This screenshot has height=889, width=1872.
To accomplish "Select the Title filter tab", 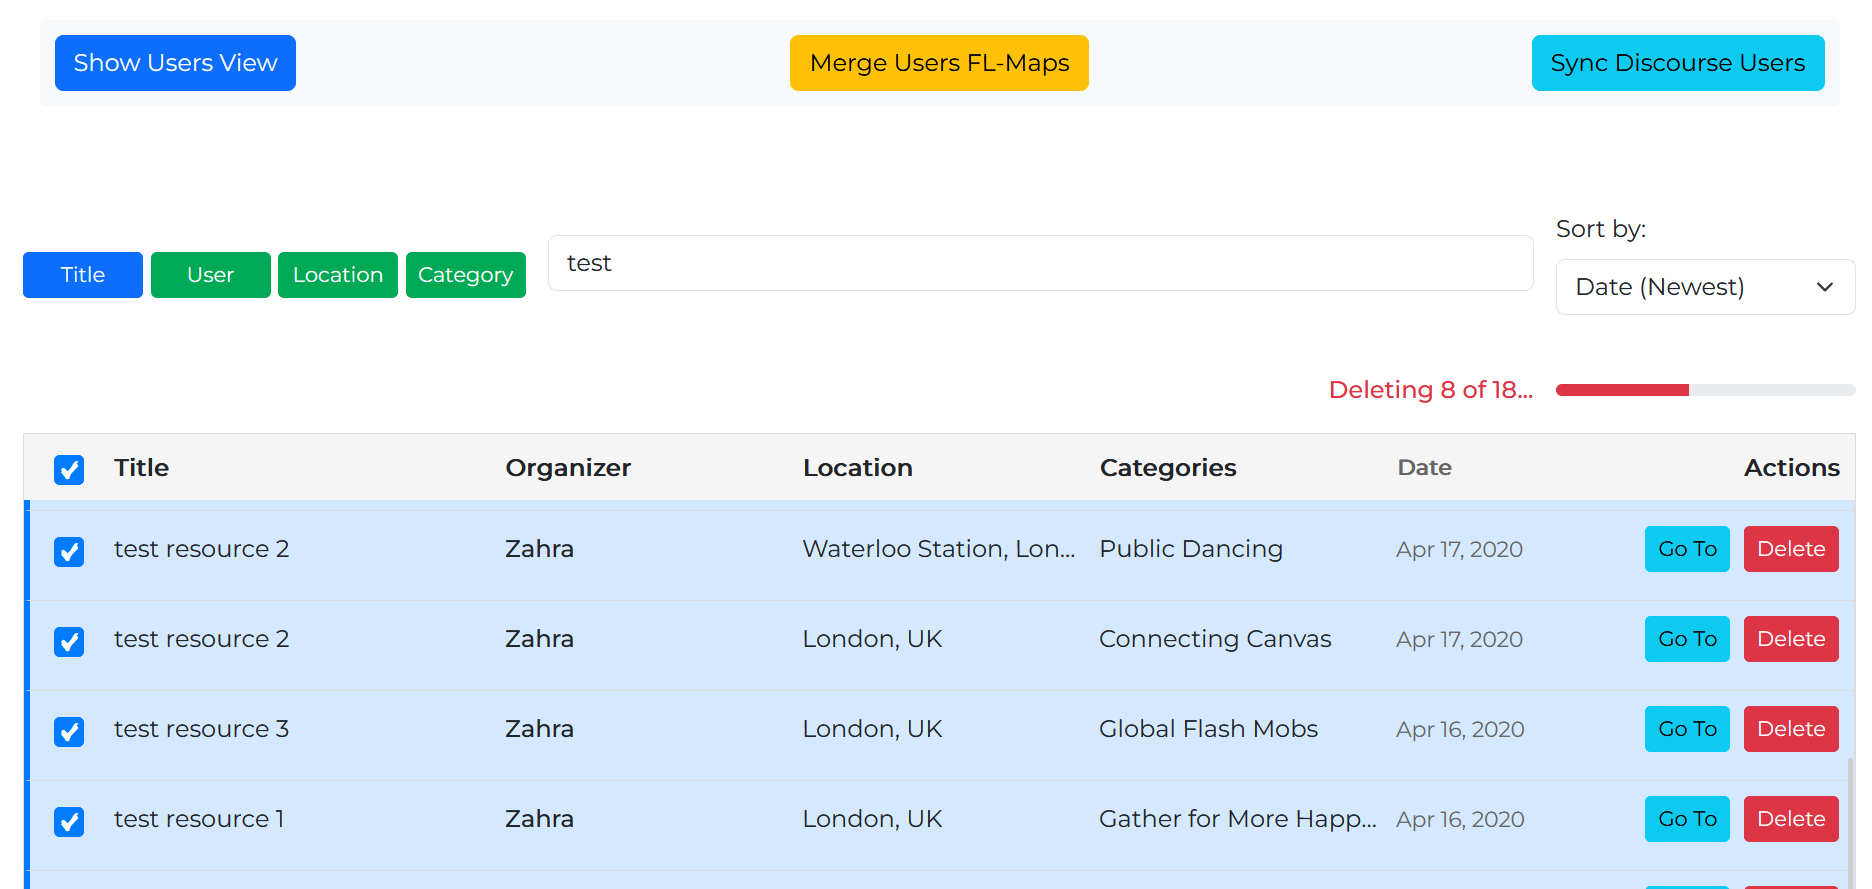I will [x=83, y=275].
